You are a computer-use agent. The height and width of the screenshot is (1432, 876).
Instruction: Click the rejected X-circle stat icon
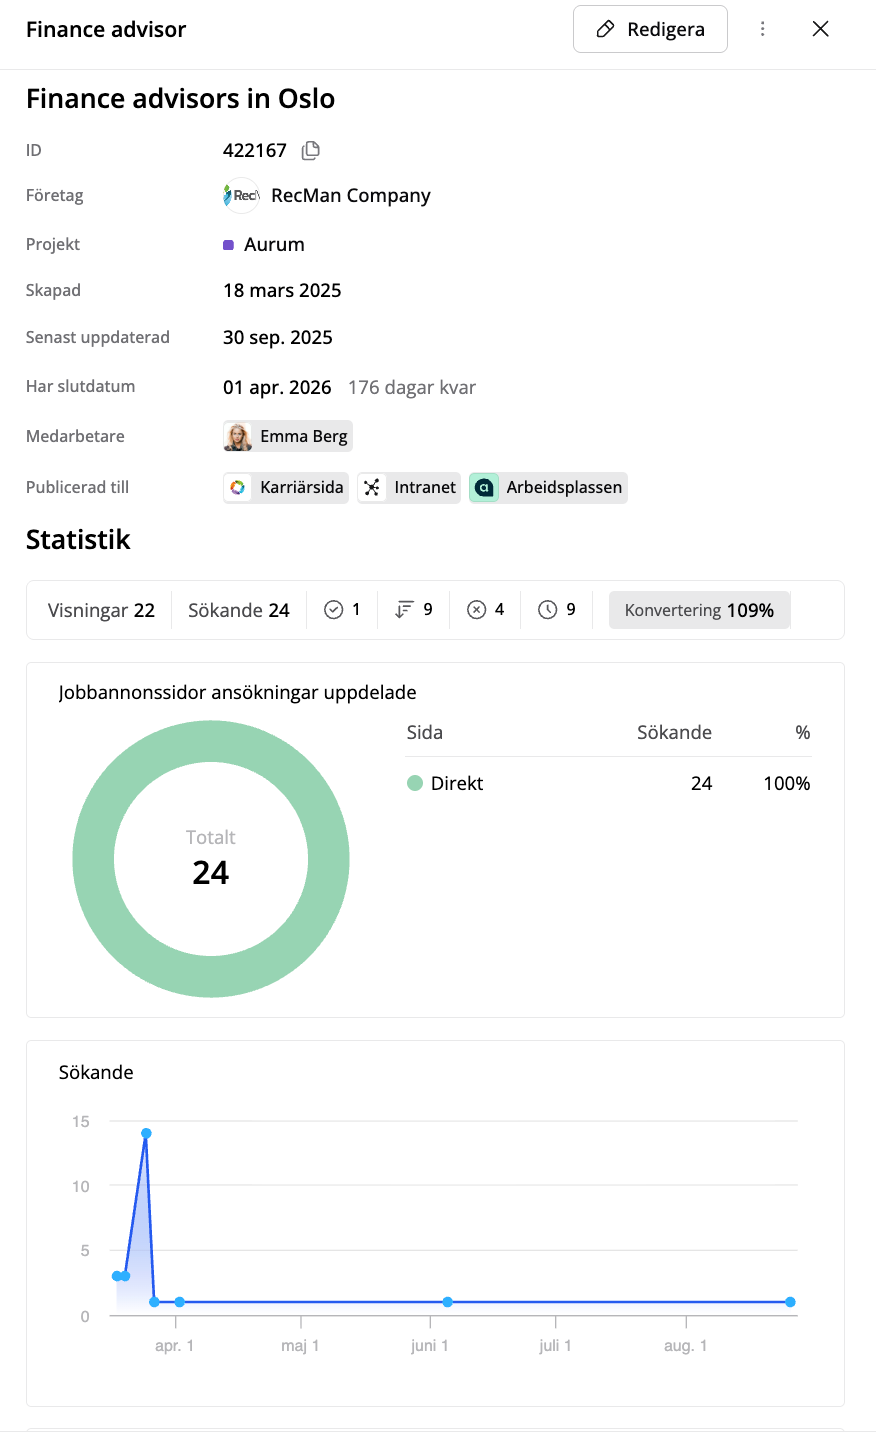(x=477, y=610)
